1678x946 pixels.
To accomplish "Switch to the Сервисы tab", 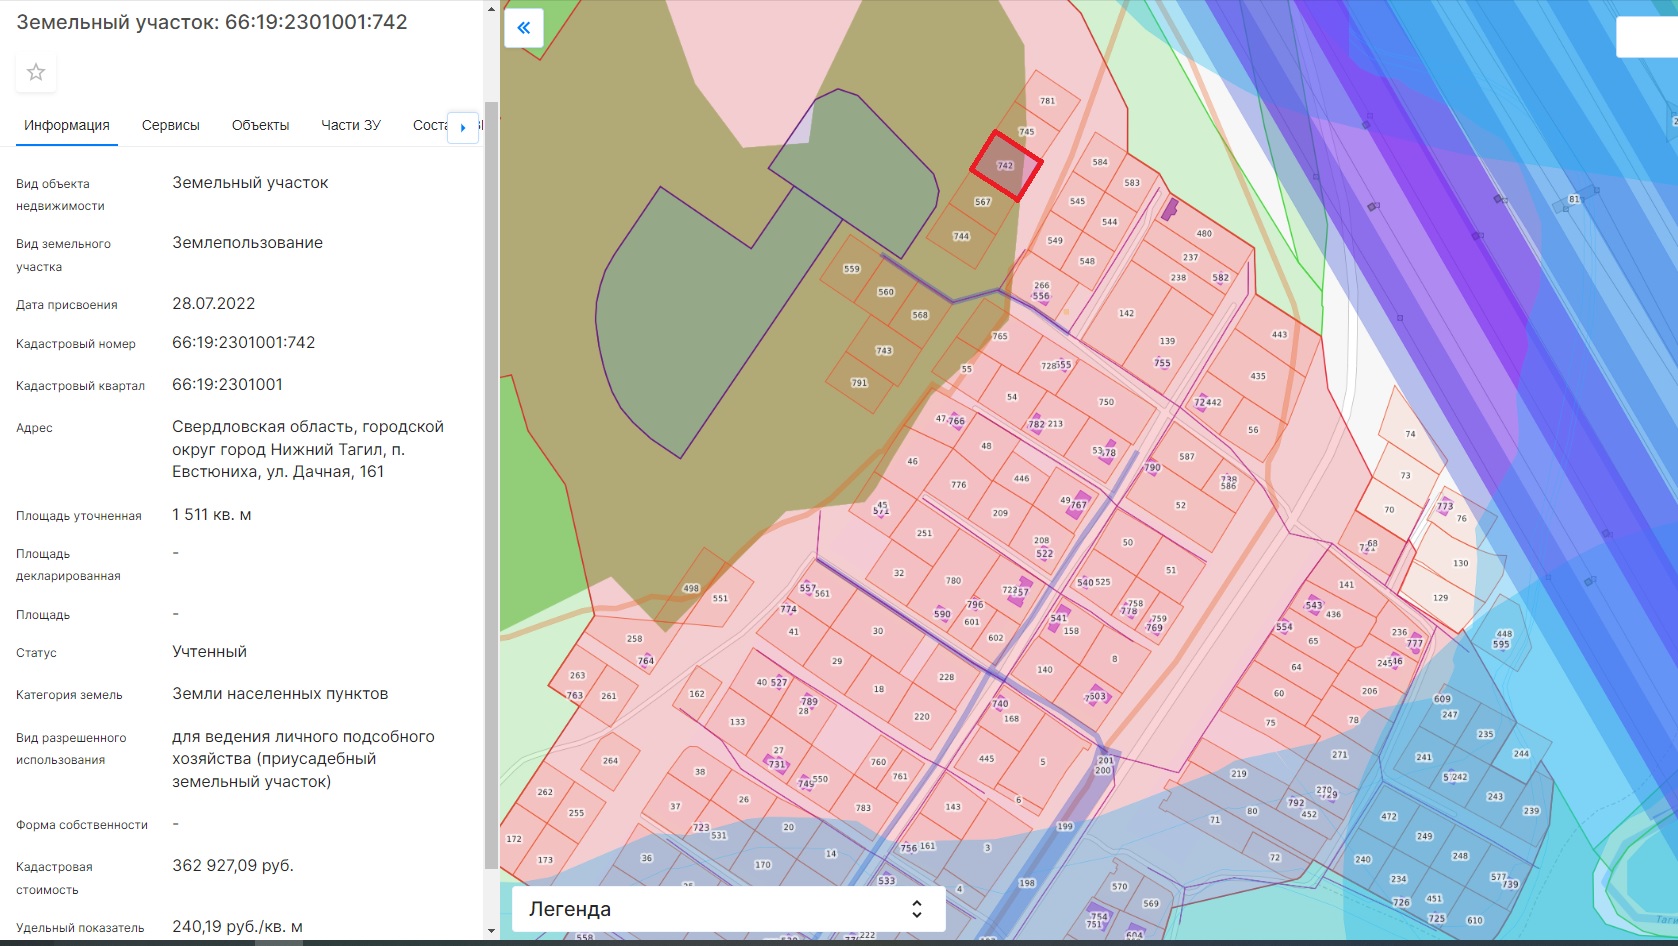I will (x=170, y=125).
